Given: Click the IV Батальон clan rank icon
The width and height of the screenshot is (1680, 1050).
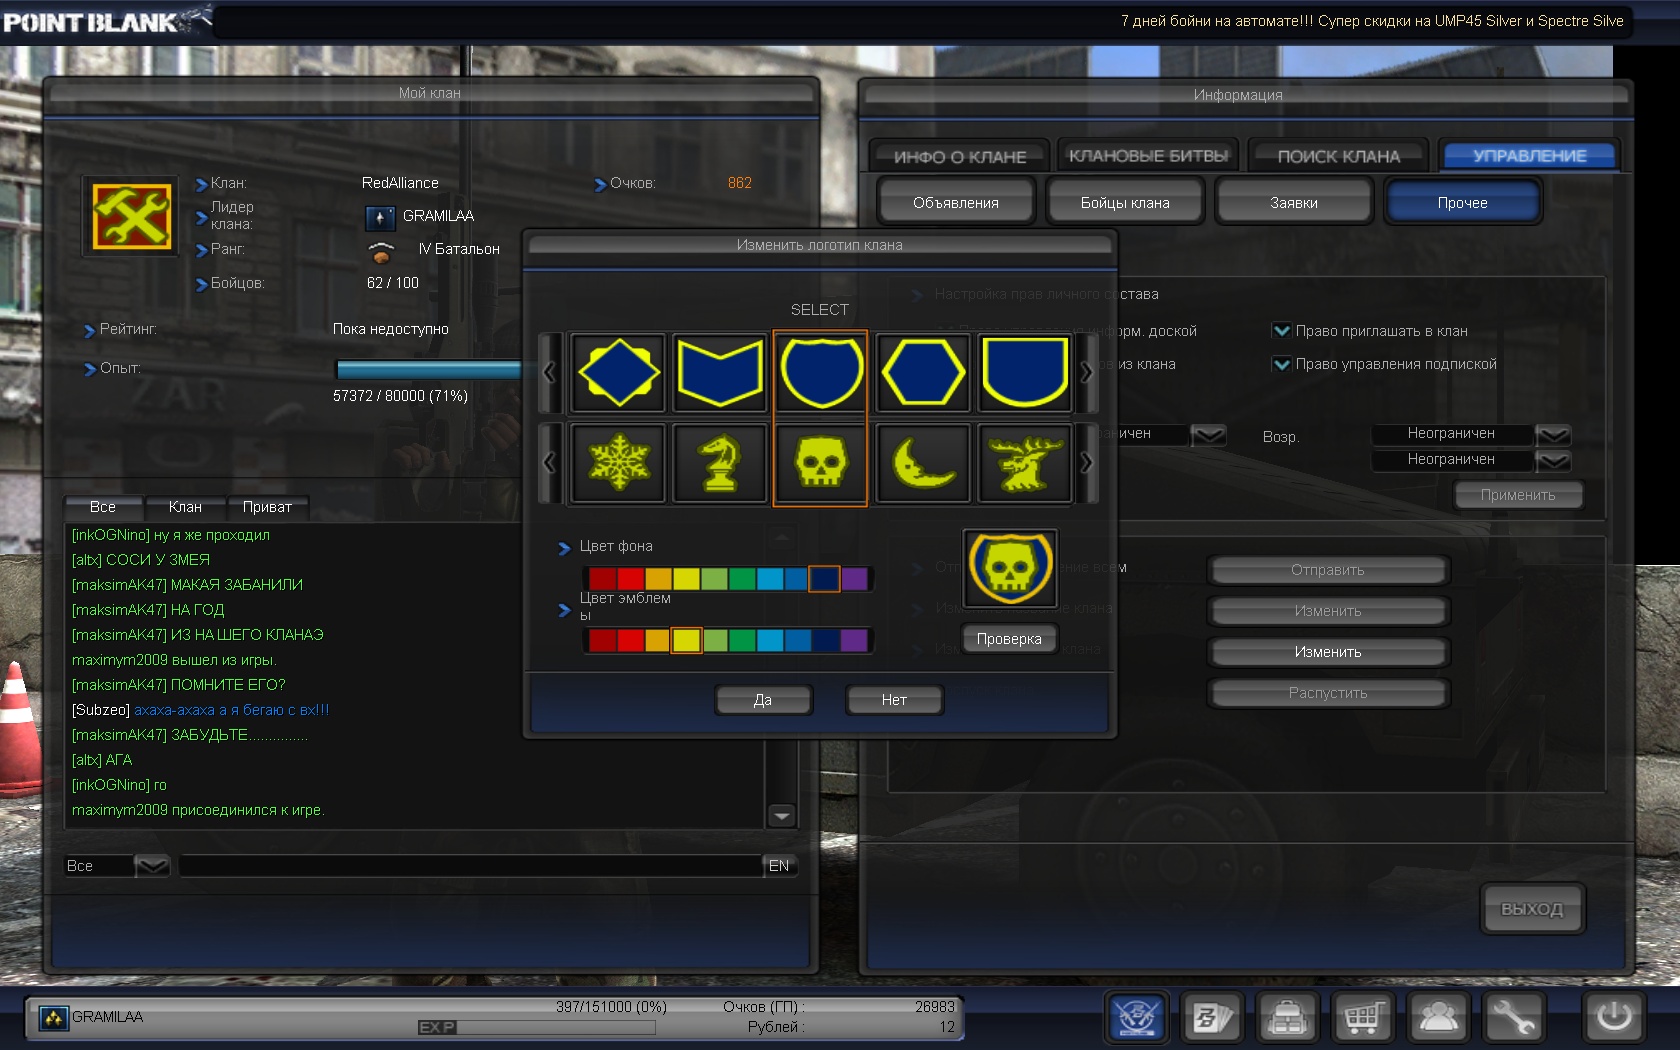Looking at the screenshot, I should coord(380,251).
